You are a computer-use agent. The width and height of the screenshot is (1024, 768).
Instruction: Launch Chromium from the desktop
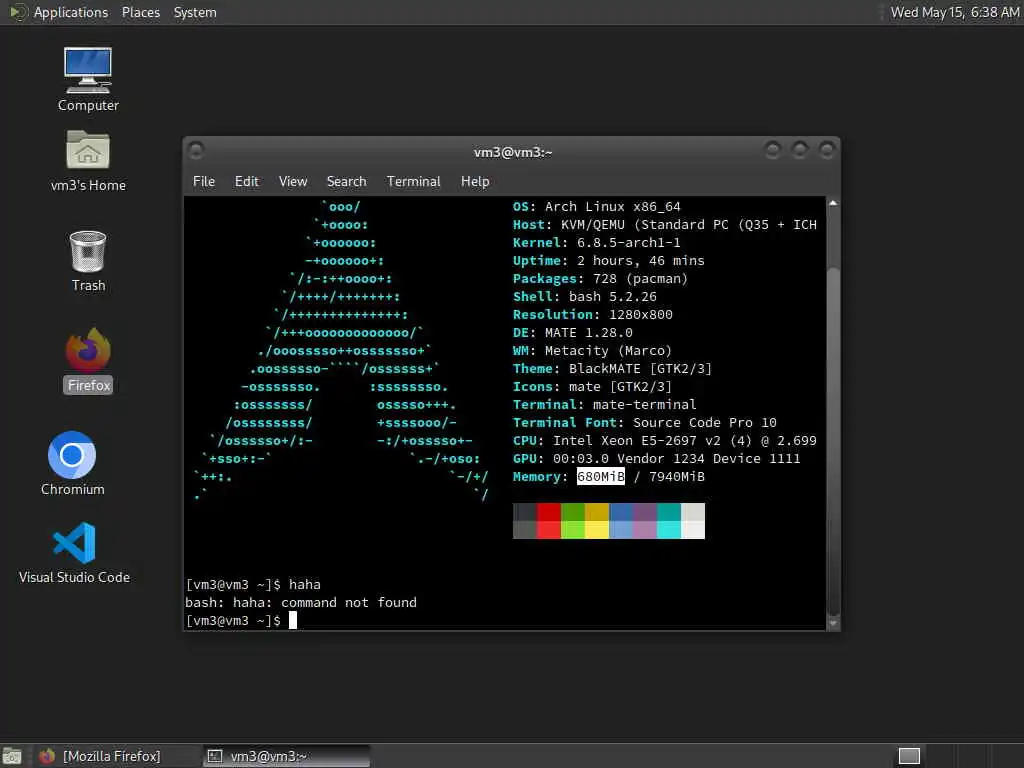pyautogui.click(x=72, y=464)
